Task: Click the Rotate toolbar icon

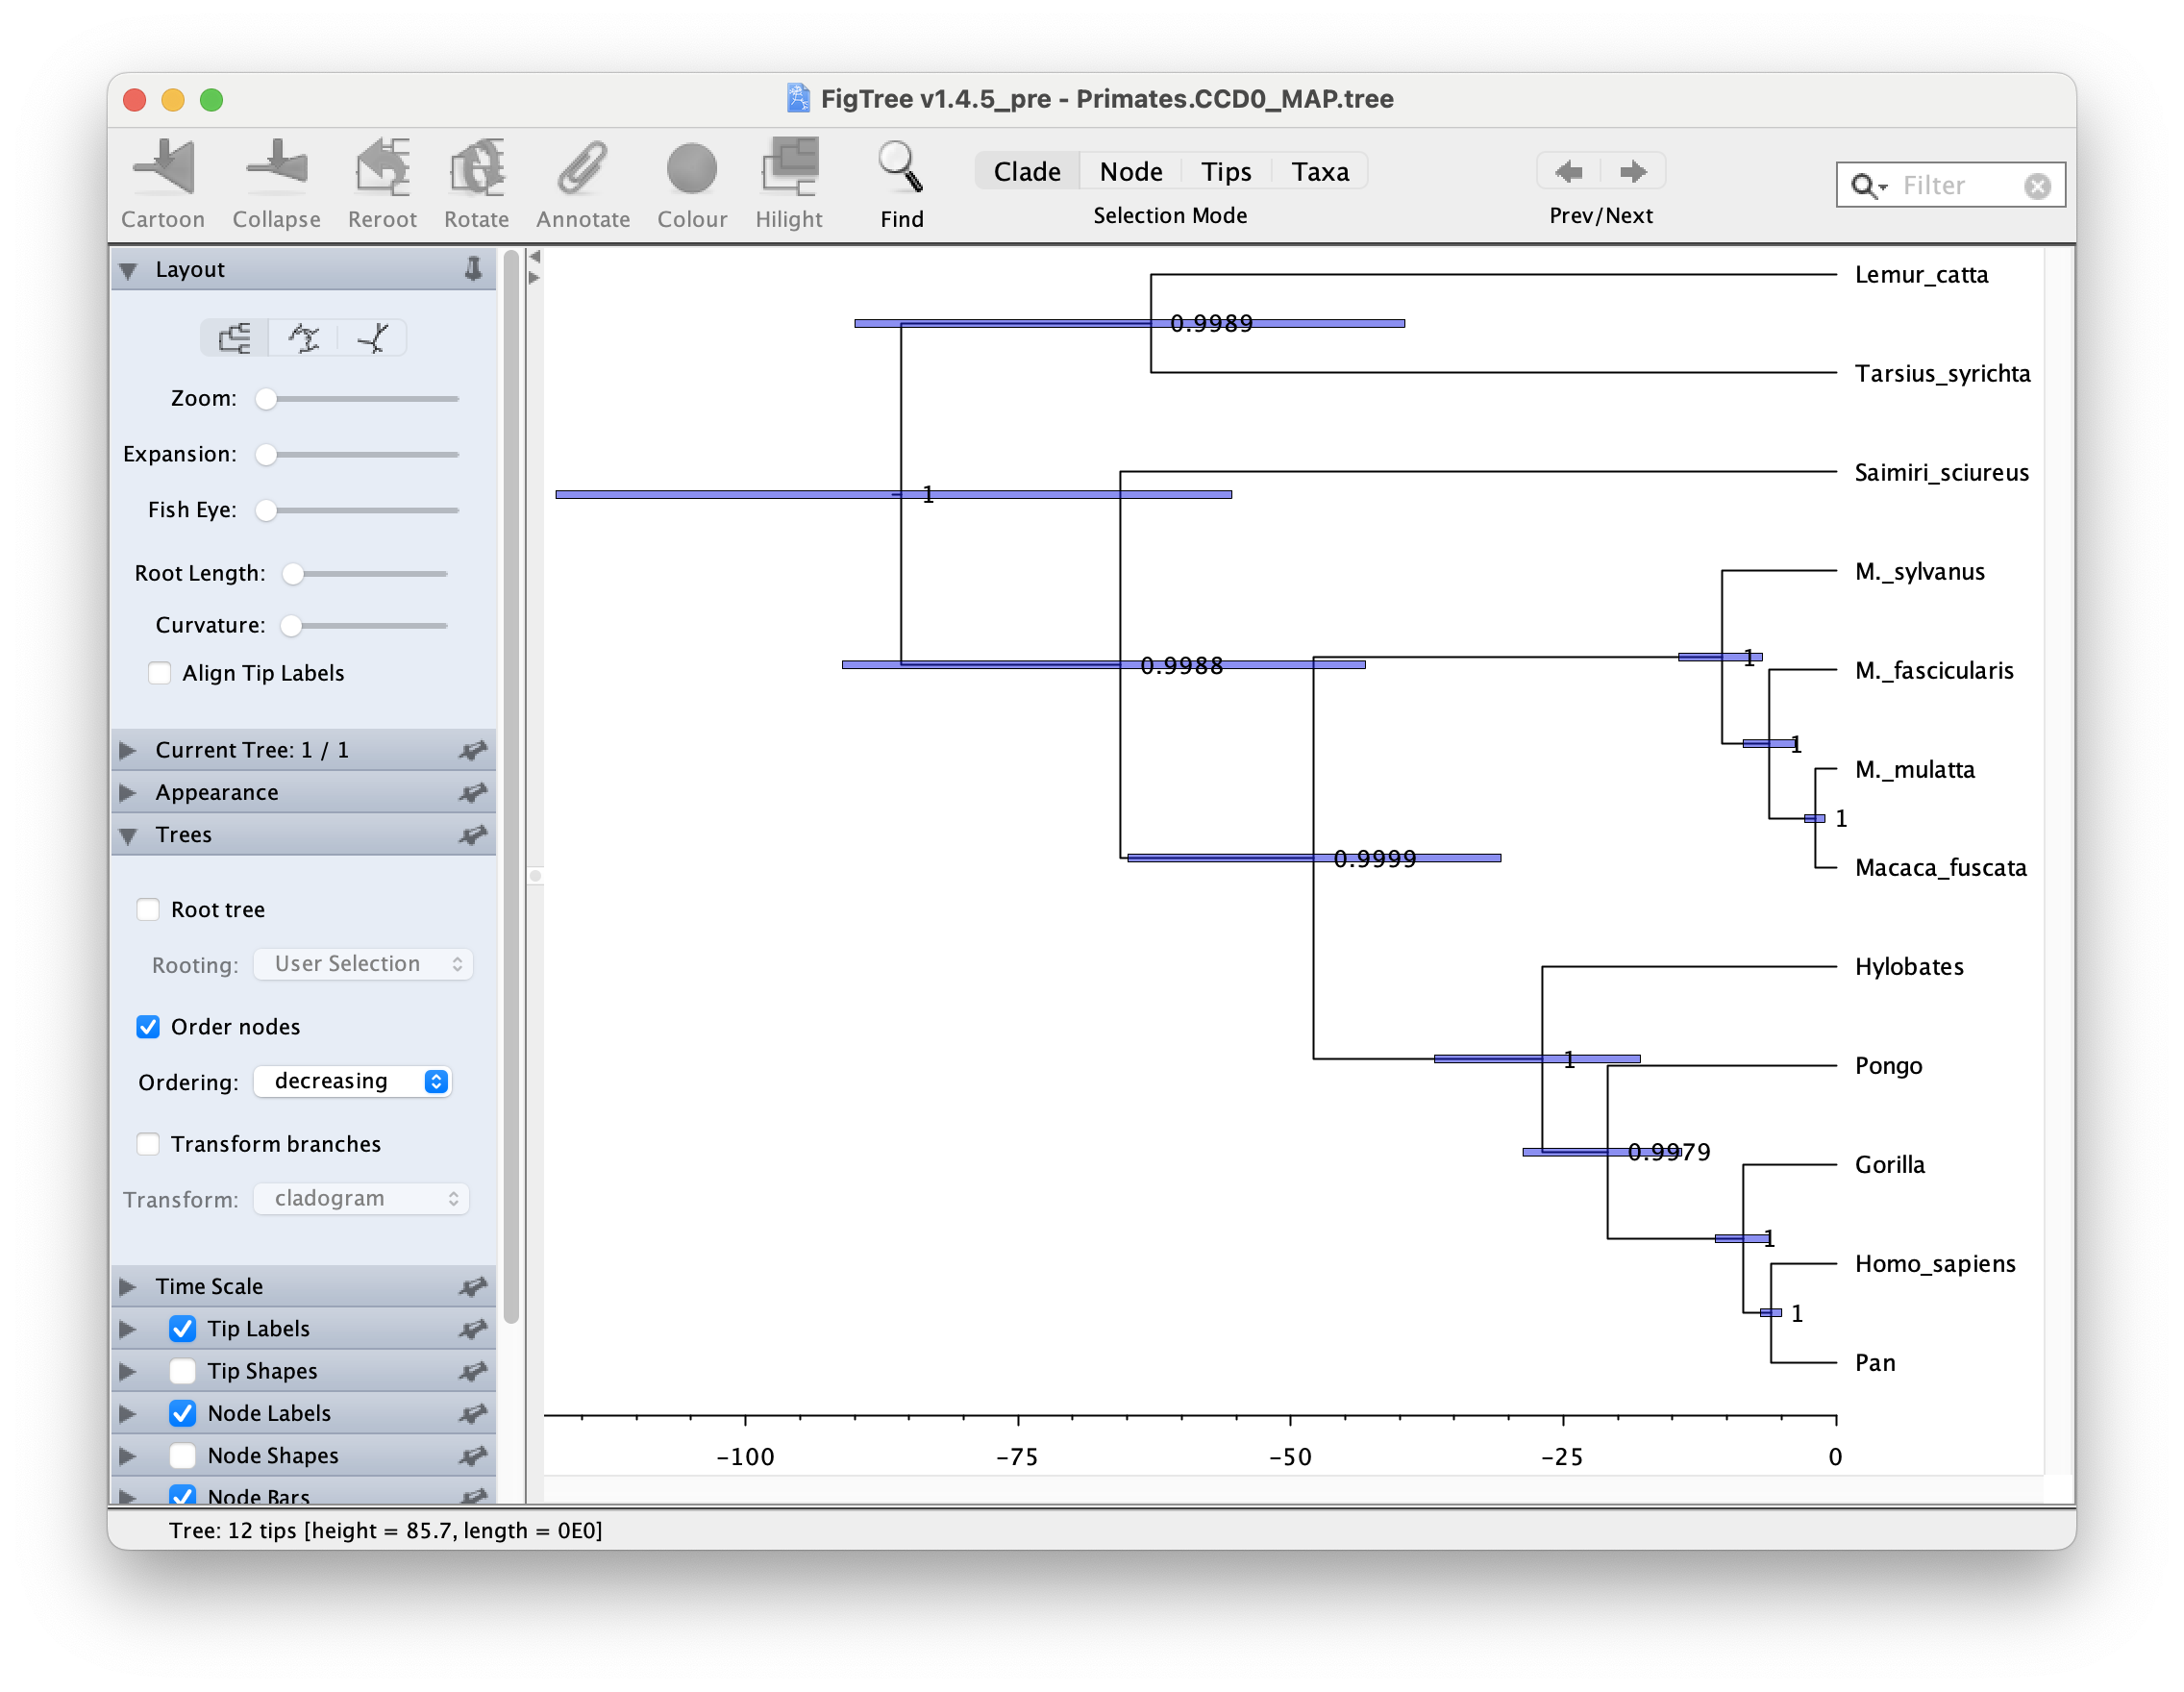Action: pos(476,168)
